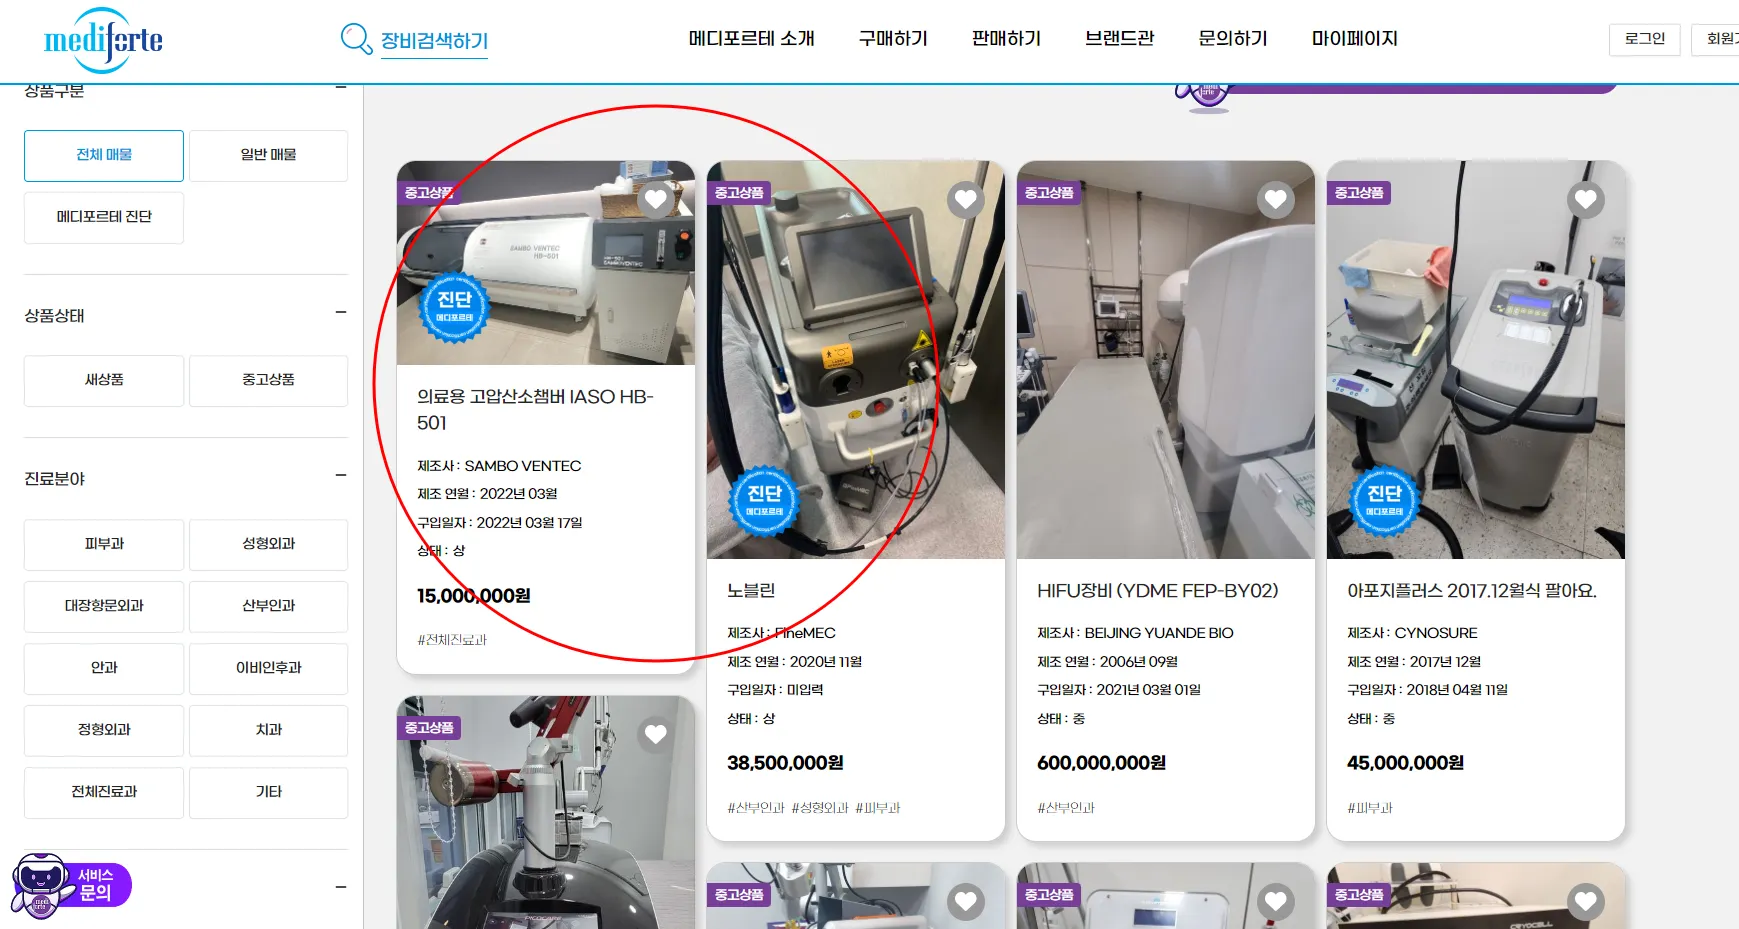The width and height of the screenshot is (1739, 929).
Task: Click the 중고상품 tag on the HIFU장비 photo
Action: (1049, 193)
